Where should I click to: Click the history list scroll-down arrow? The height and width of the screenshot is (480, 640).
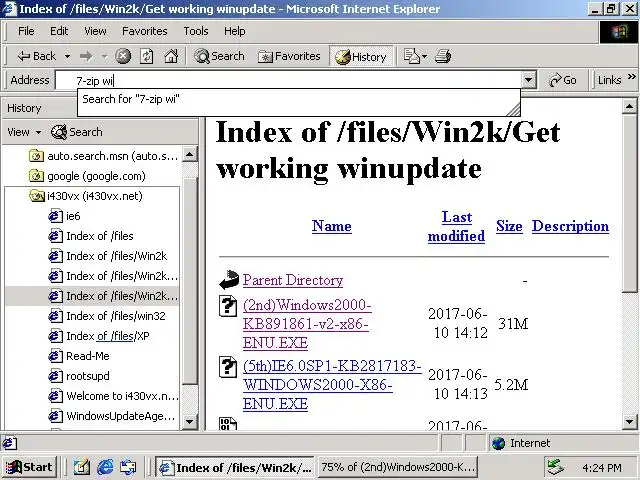point(189,421)
